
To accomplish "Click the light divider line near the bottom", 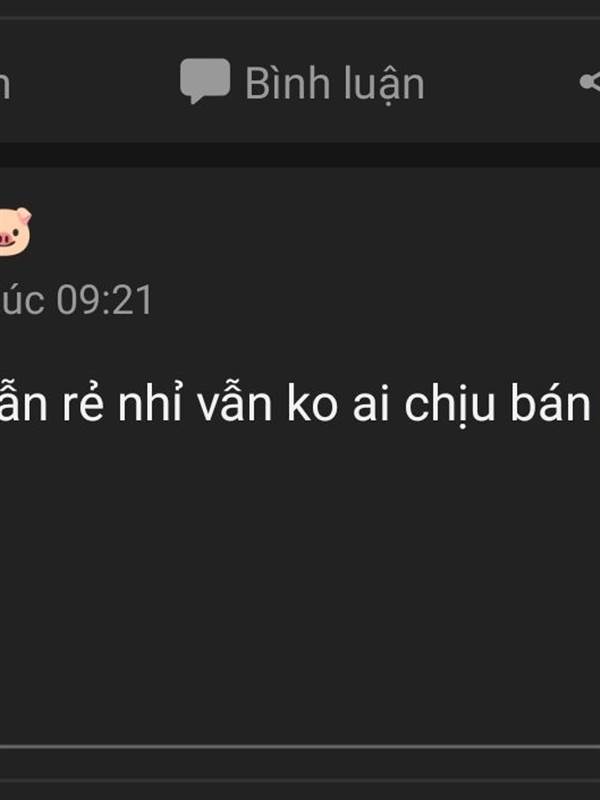I will click(300, 746).
